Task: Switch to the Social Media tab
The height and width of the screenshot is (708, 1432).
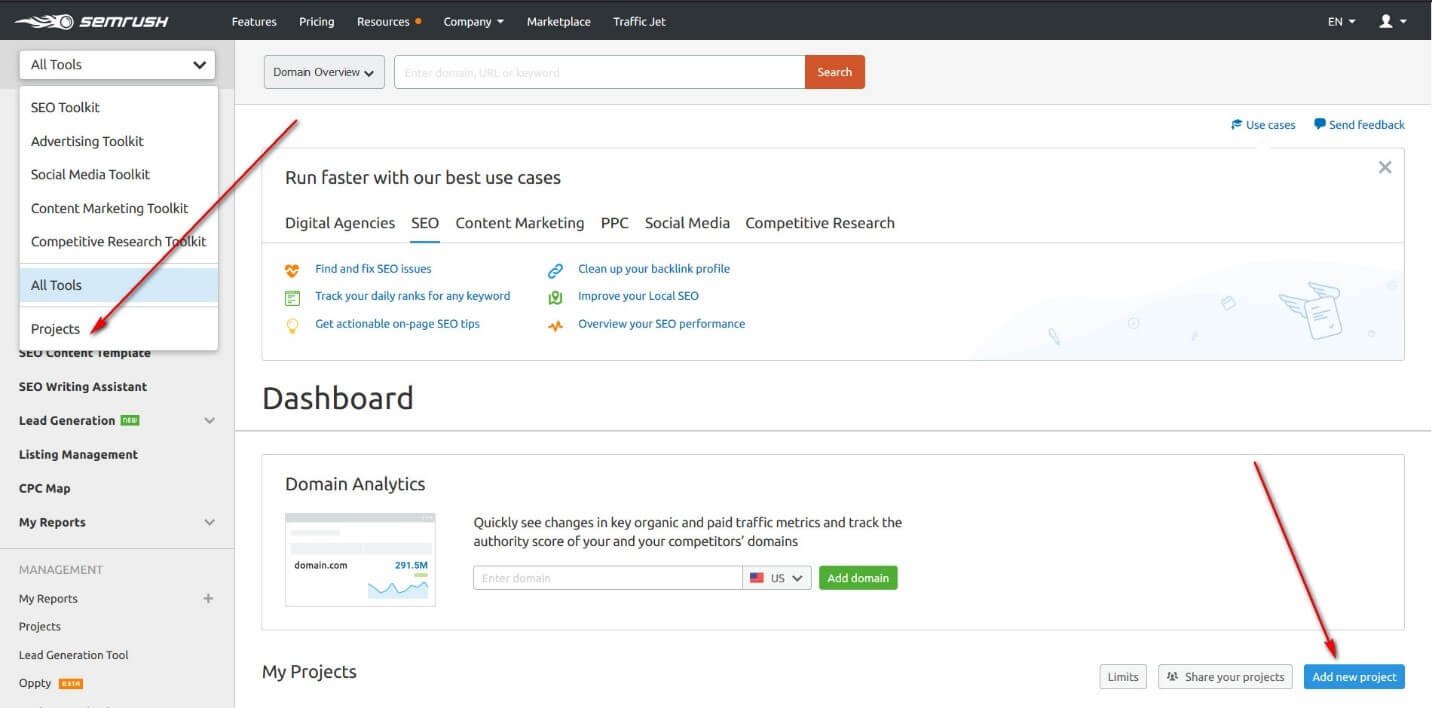Action: pos(687,223)
